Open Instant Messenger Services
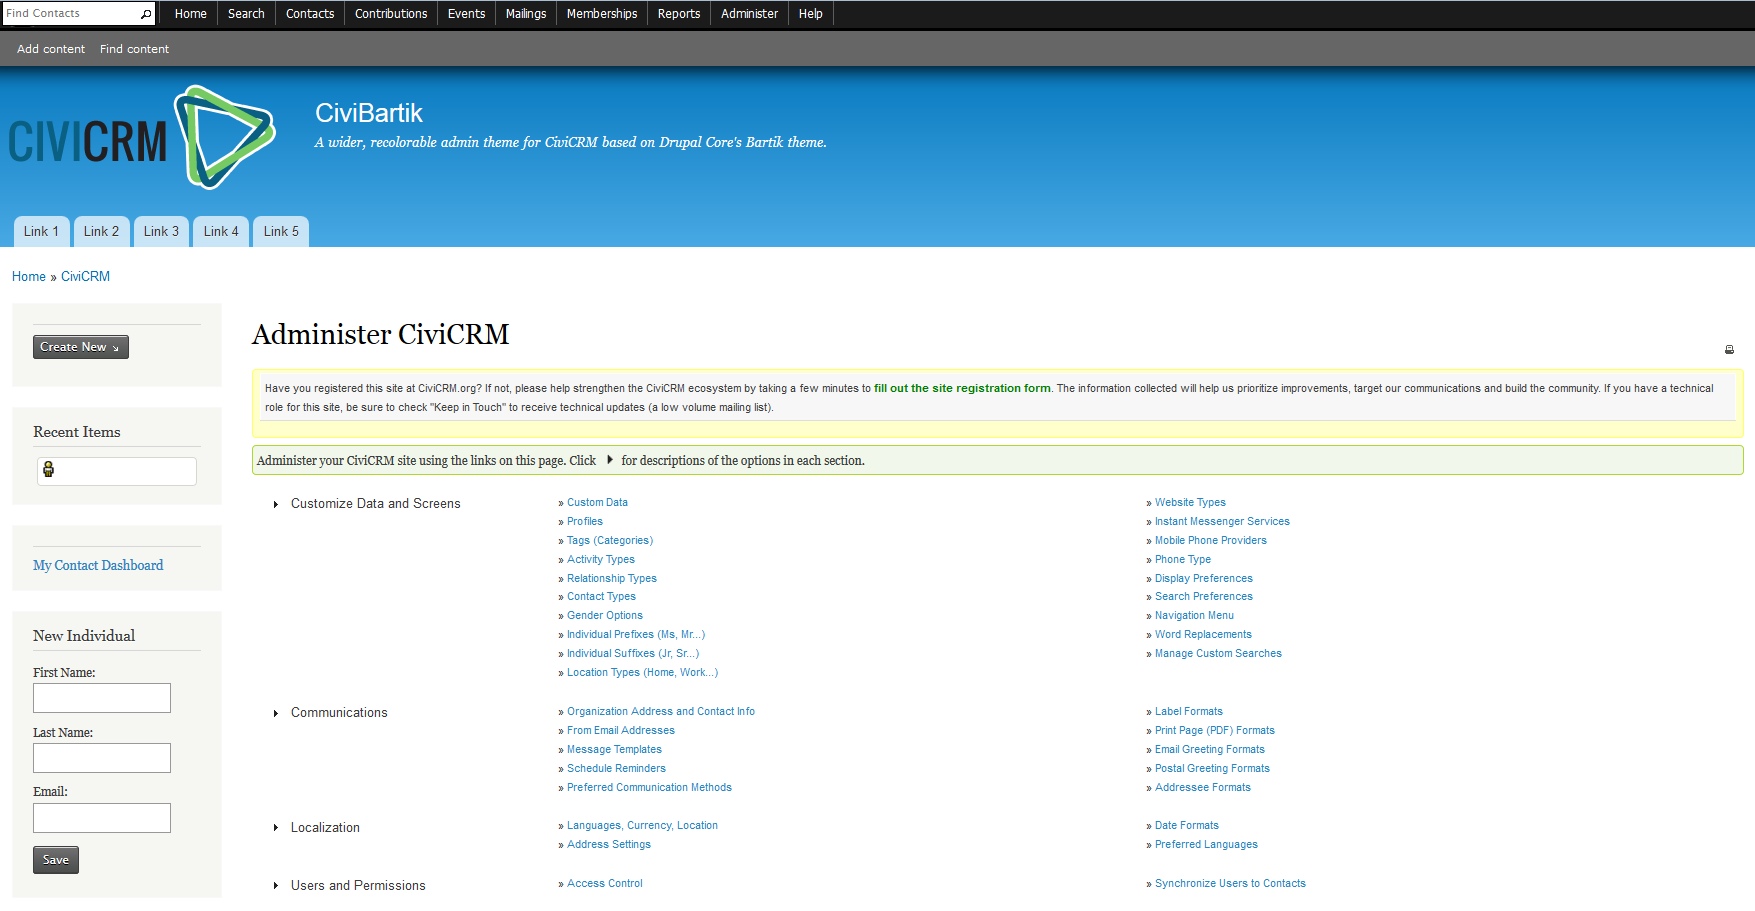 [1222, 522]
